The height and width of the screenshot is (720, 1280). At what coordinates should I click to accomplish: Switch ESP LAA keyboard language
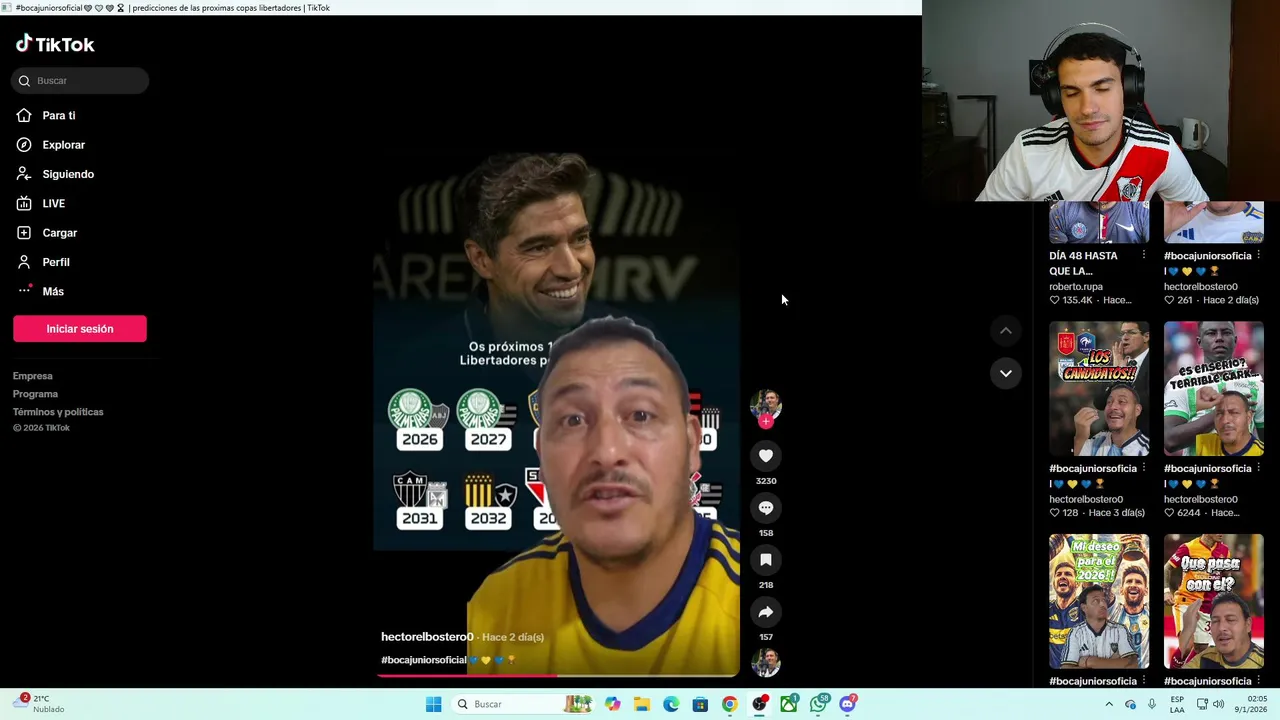(1178, 704)
